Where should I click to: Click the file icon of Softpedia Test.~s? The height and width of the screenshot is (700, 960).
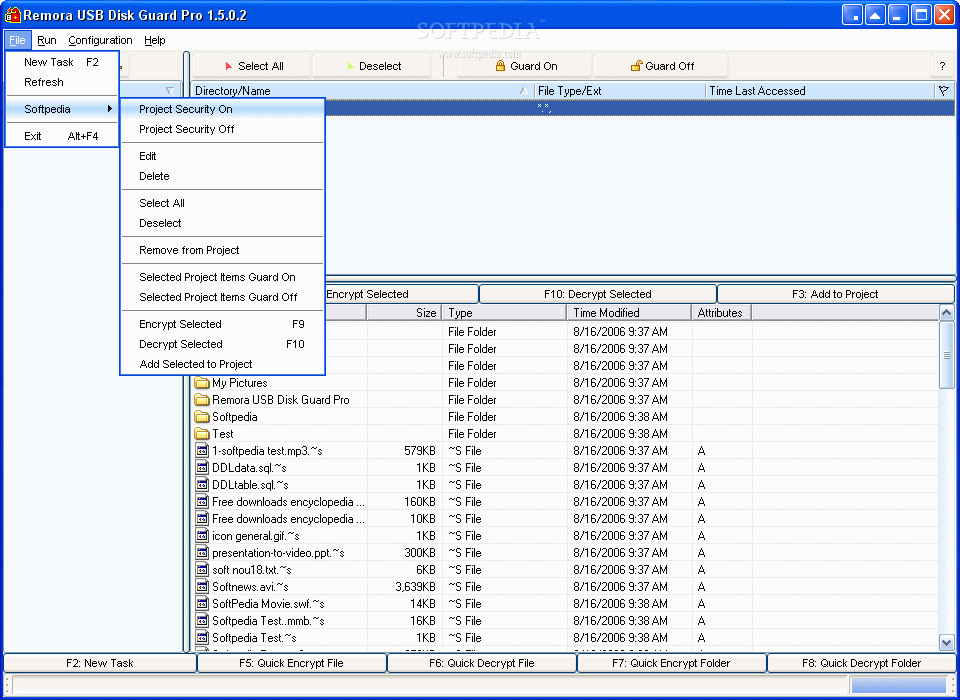click(202, 638)
